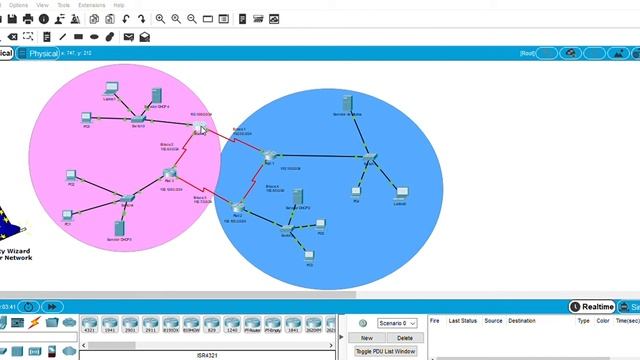
Task: Select the Delete tool icon
Action: click(13, 37)
